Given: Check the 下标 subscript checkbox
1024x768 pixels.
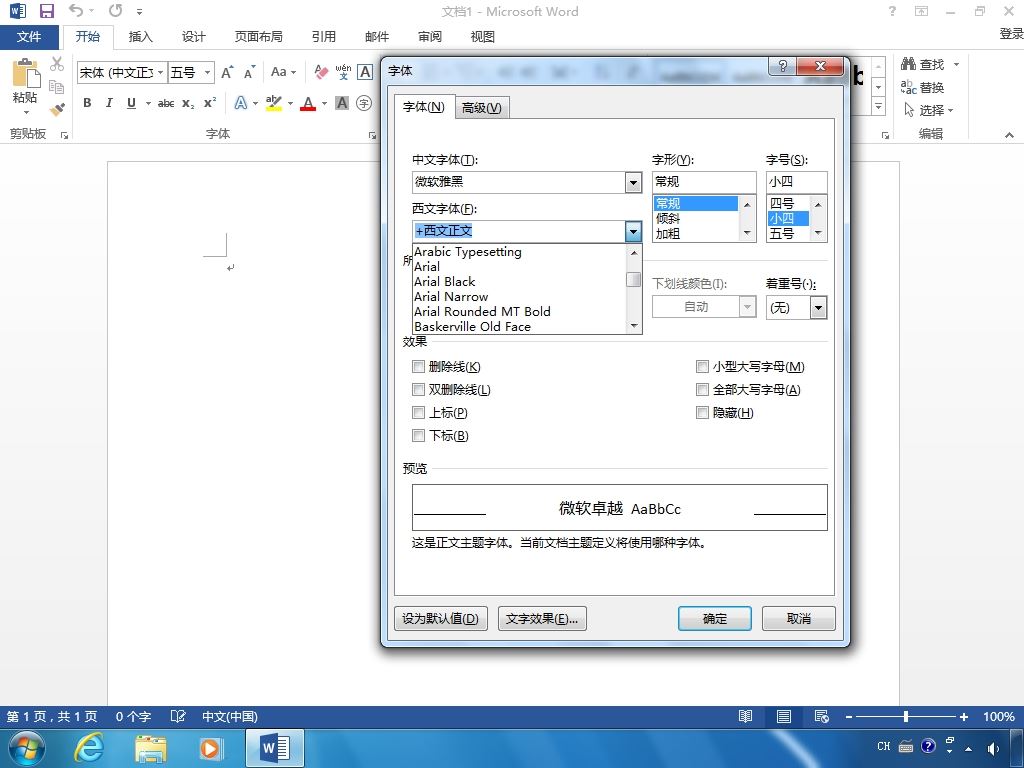Looking at the screenshot, I should [419, 435].
